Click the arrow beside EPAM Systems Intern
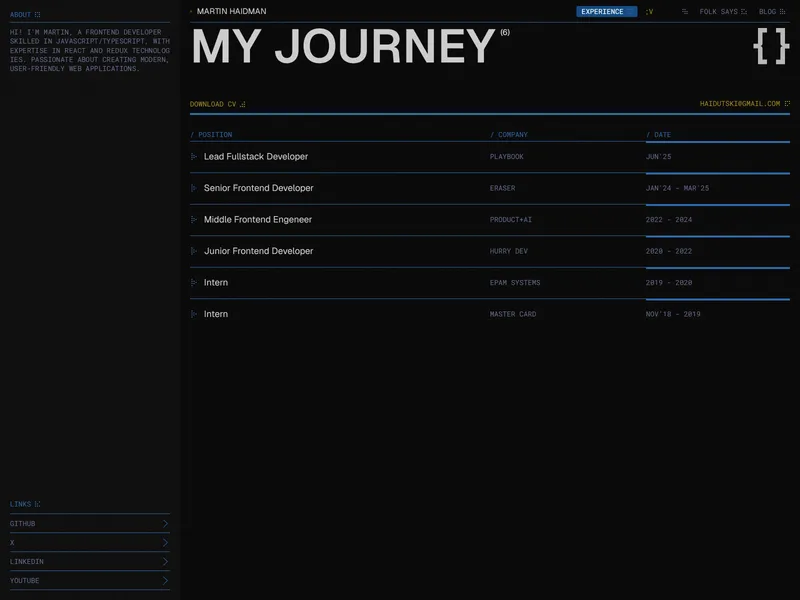 coord(193,283)
